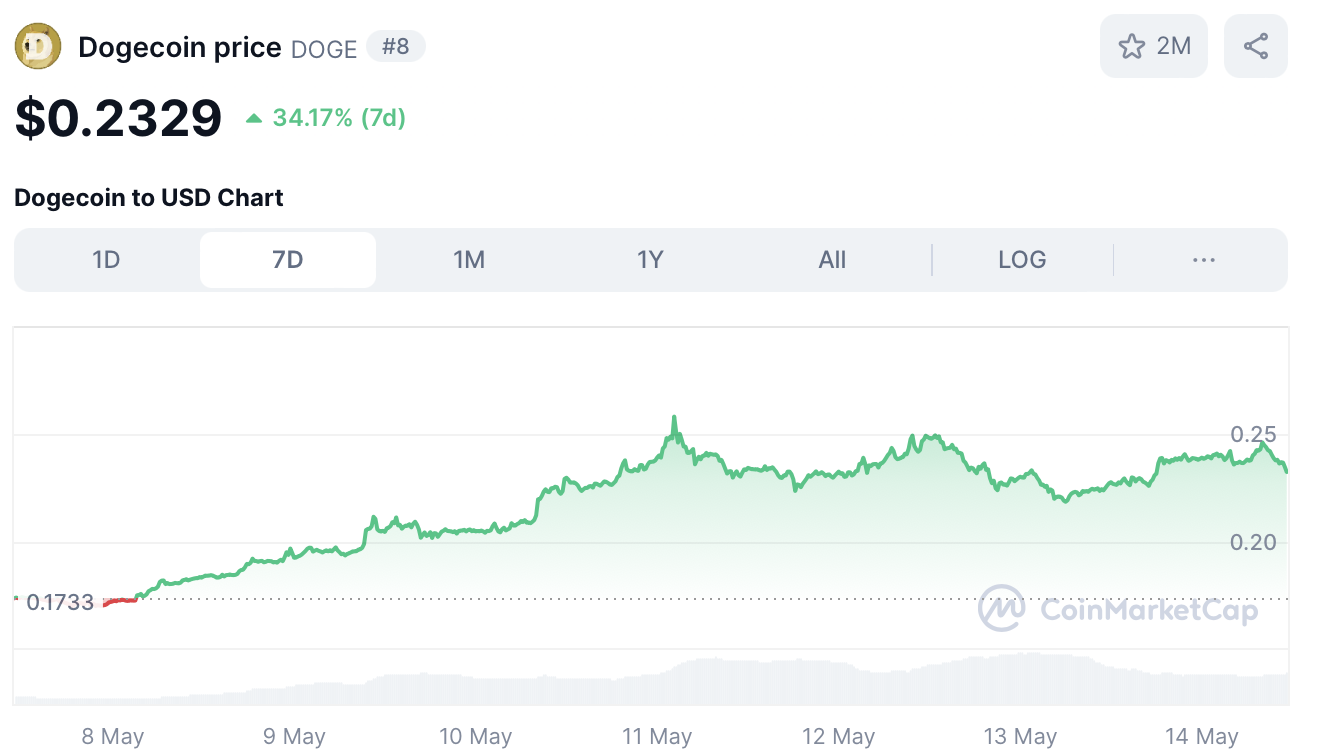The width and height of the screenshot is (1320, 756).
Task: Click the Dogecoin to USD Chart title
Action: 149,198
